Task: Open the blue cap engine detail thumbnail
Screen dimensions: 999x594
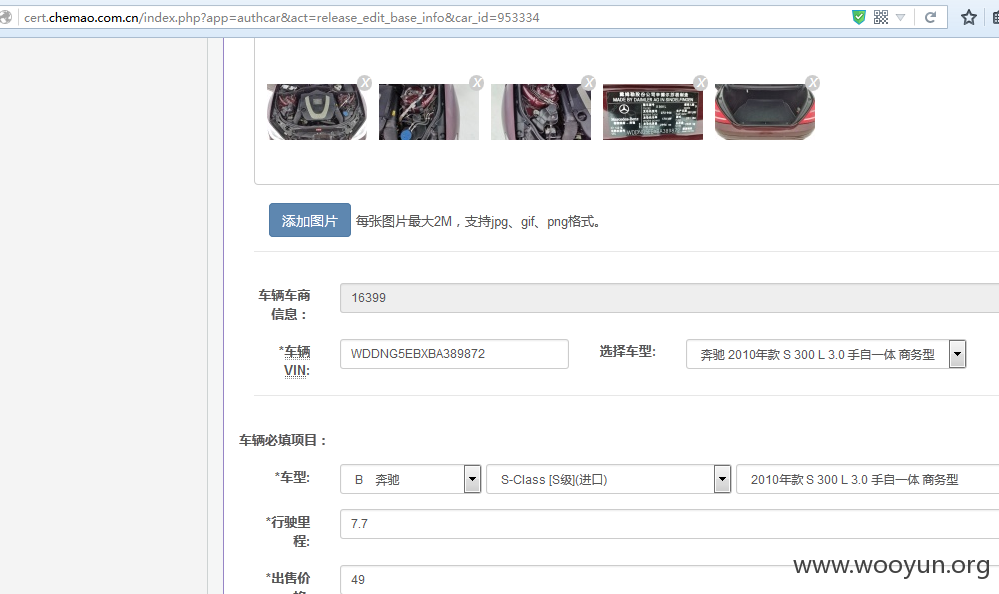Action: (429, 112)
